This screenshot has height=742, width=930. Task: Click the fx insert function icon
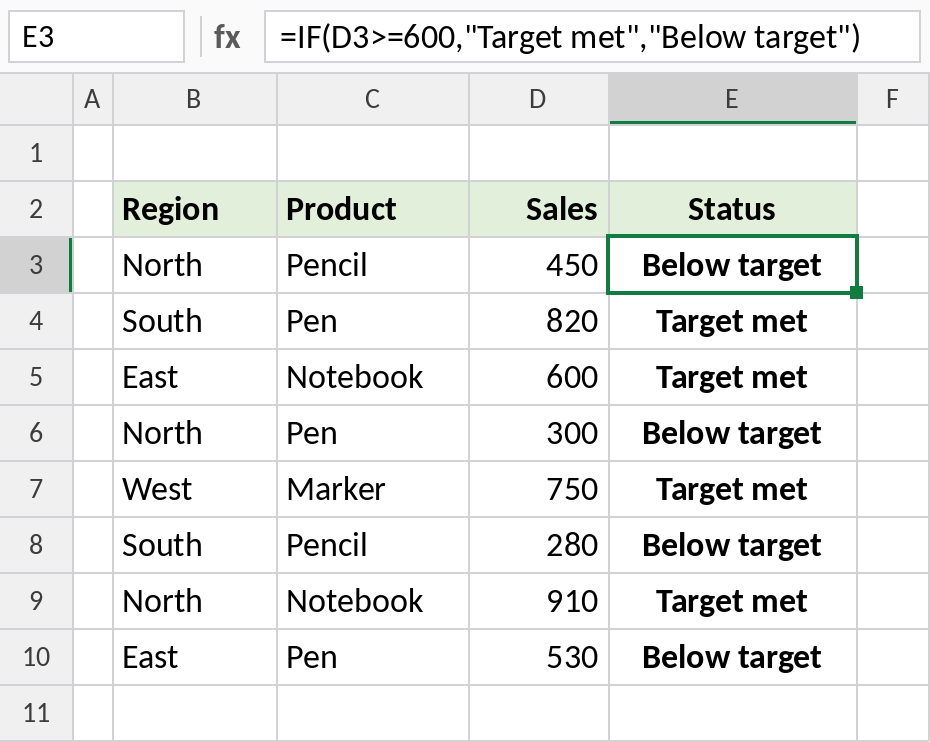(x=227, y=37)
